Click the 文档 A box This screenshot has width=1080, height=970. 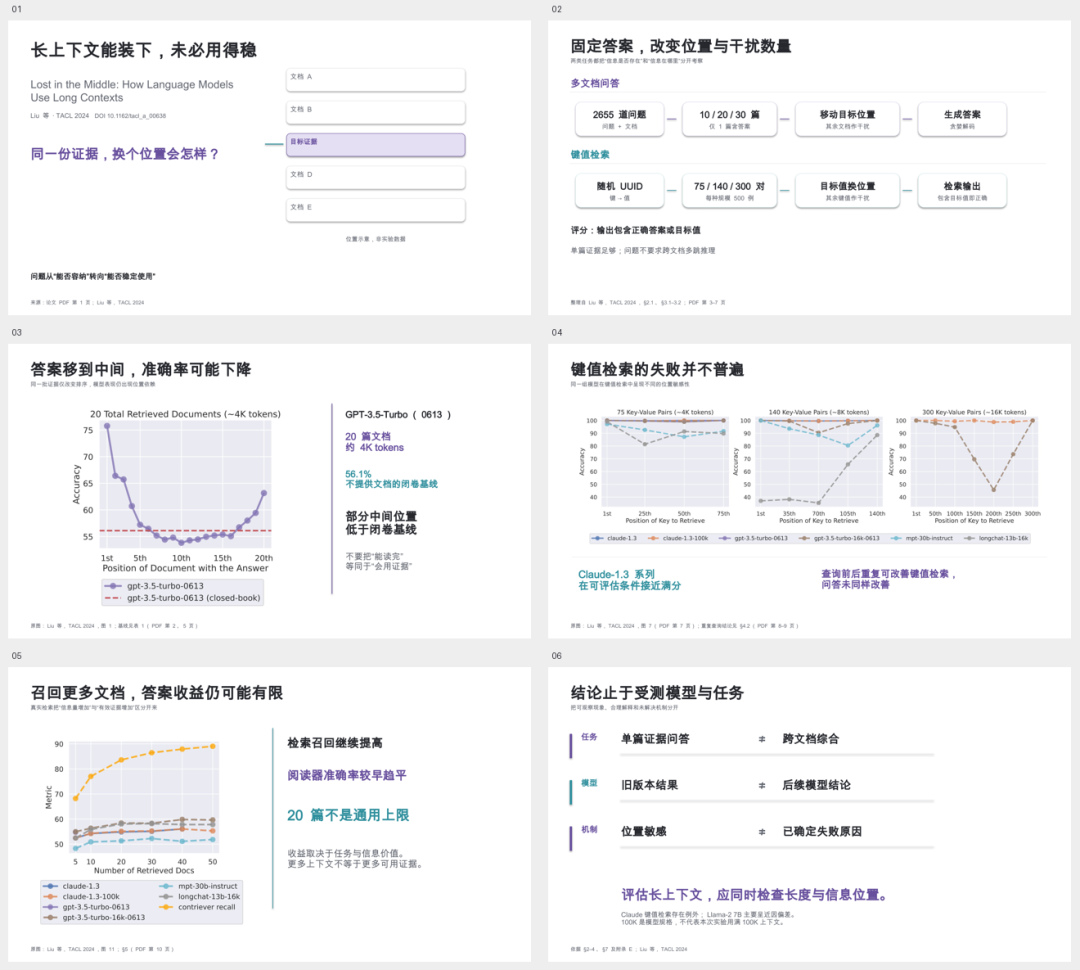[x=376, y=80]
